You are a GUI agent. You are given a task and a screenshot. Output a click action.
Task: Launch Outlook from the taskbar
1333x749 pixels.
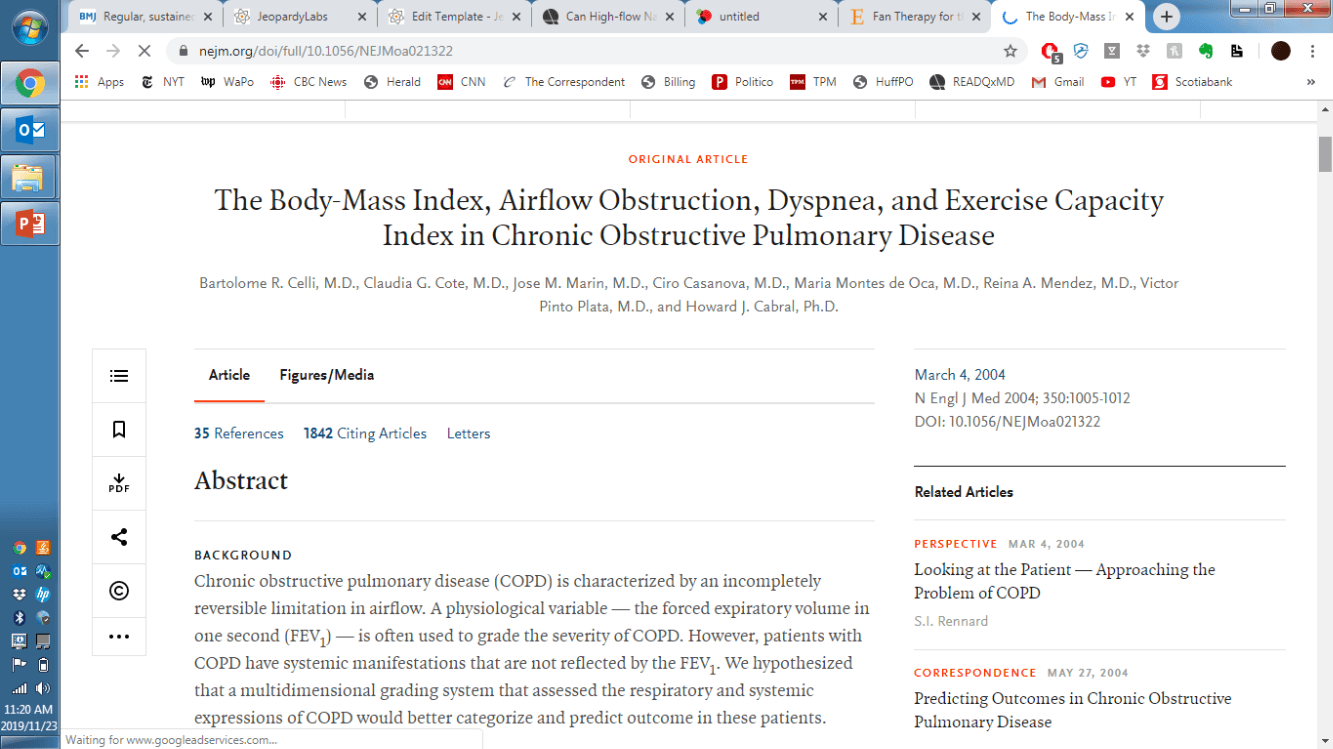pos(30,130)
